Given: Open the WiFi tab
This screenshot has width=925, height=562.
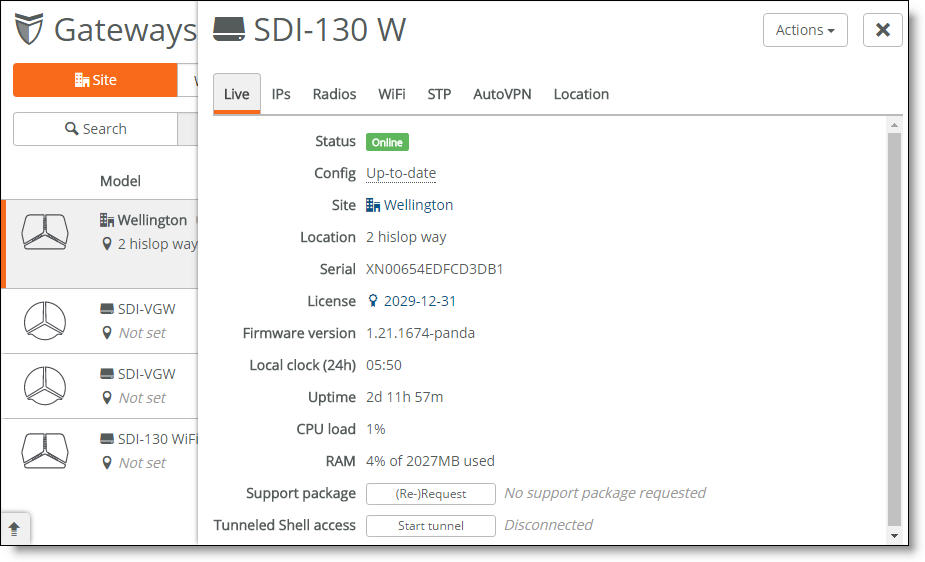Looking at the screenshot, I should click(392, 94).
